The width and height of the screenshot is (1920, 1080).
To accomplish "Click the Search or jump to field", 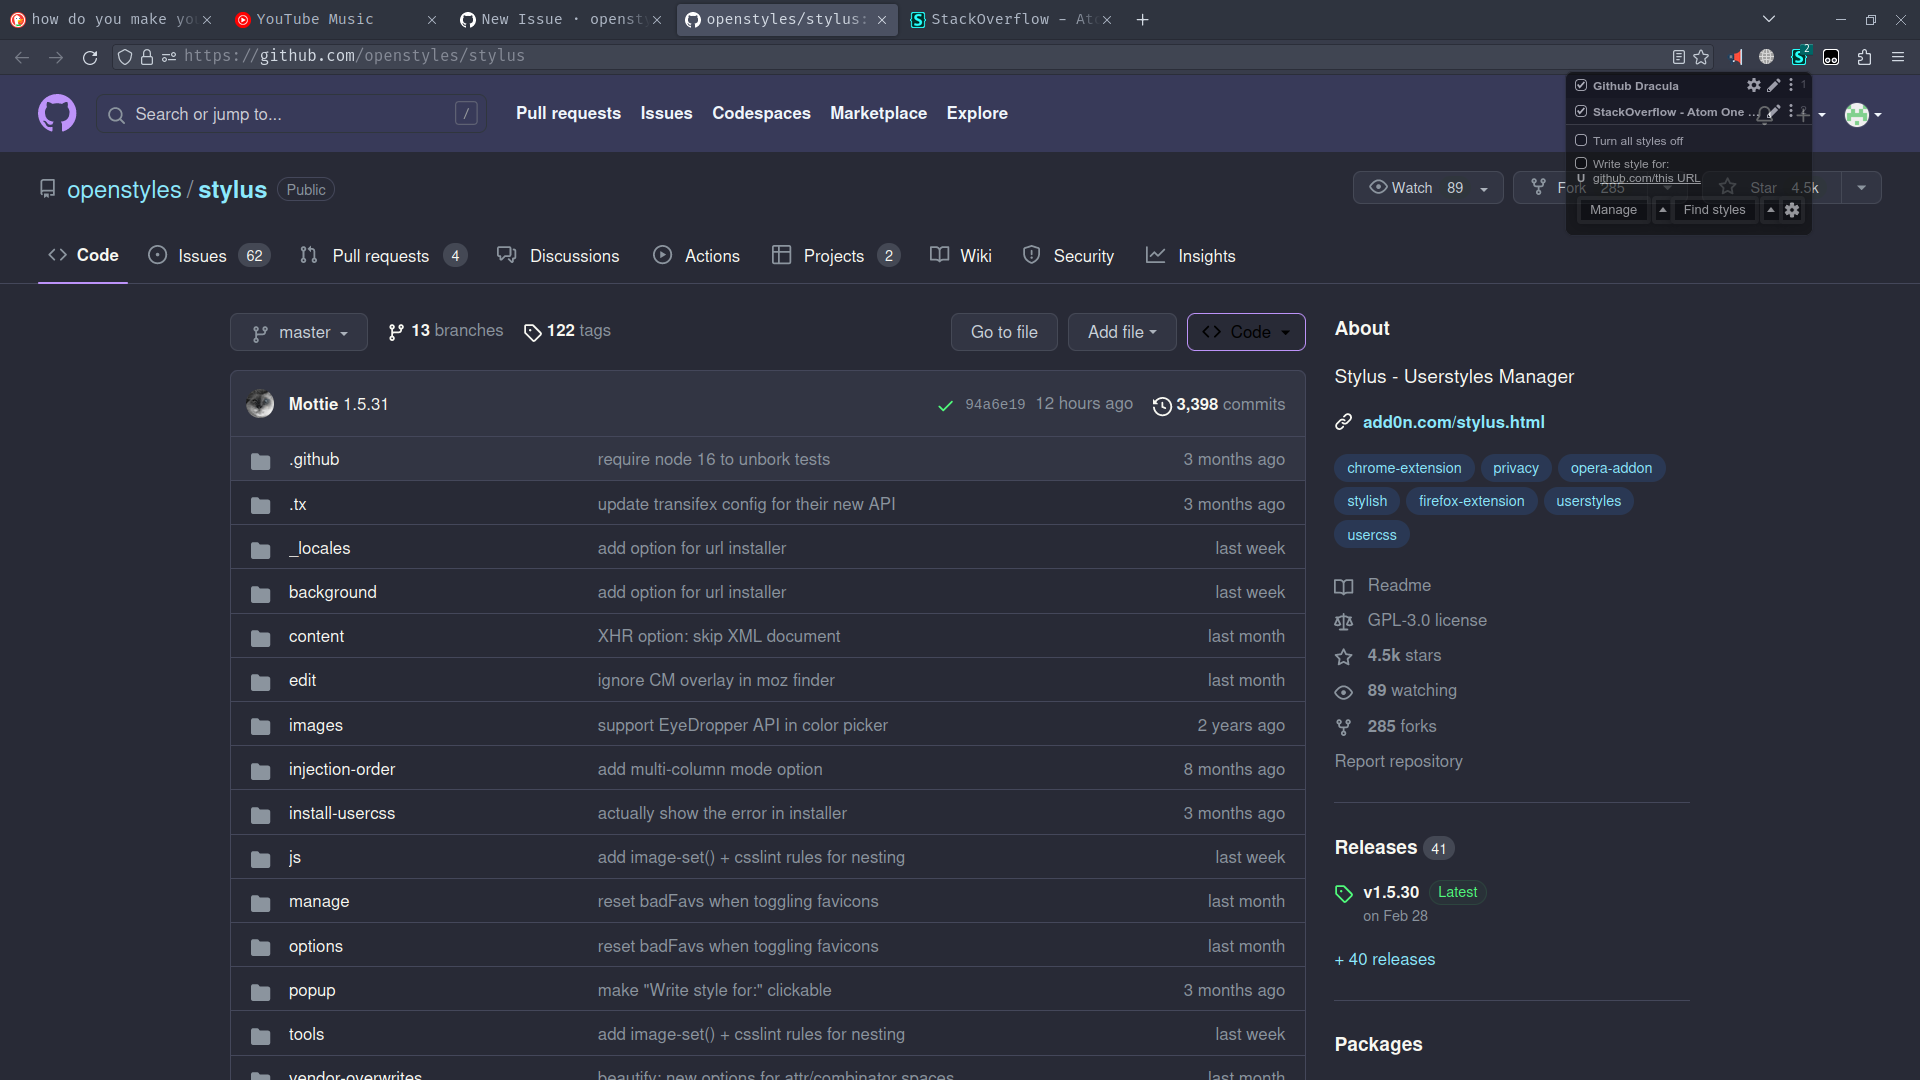I will click(x=290, y=114).
